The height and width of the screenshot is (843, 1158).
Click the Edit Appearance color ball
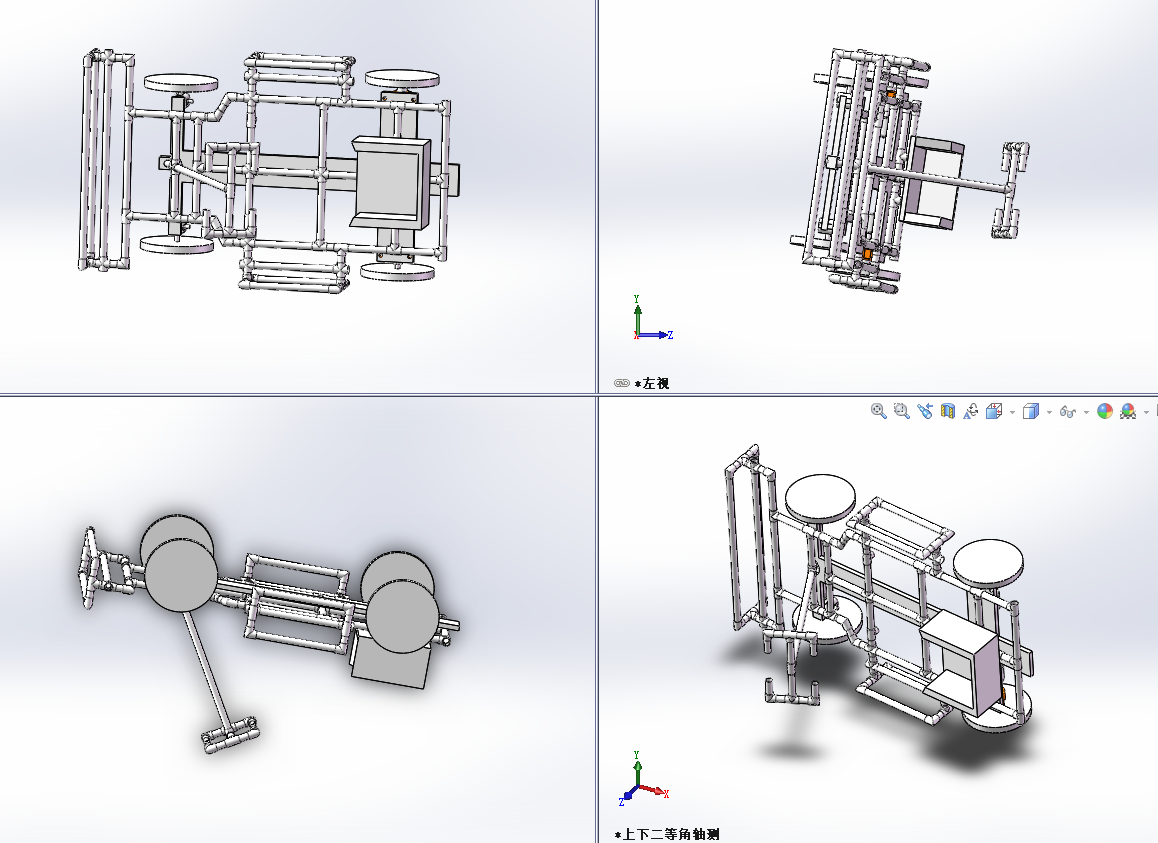pyautogui.click(x=1105, y=412)
